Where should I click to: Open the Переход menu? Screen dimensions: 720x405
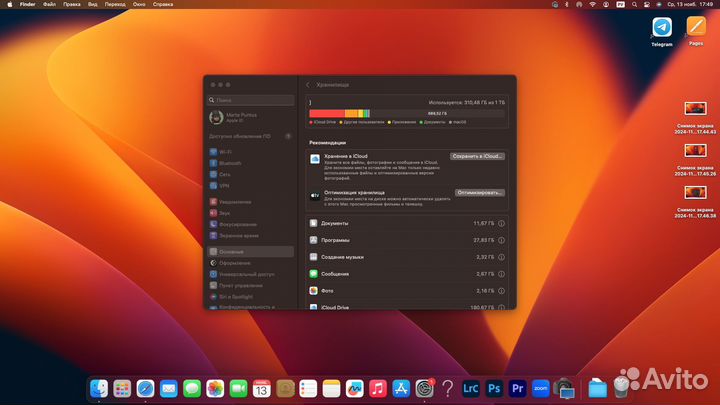[x=115, y=4]
